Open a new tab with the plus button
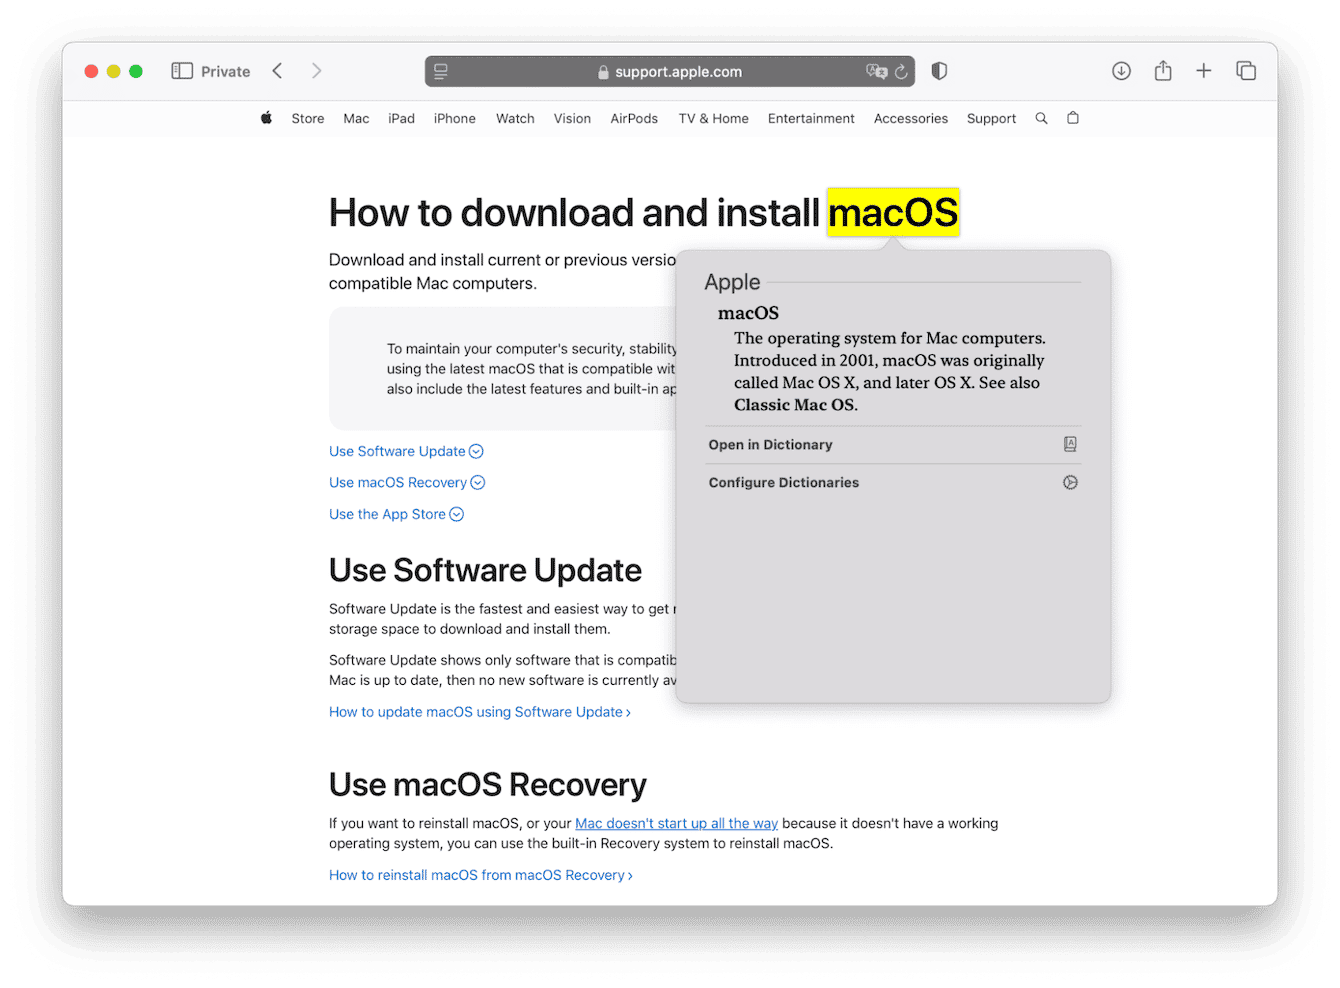The width and height of the screenshot is (1340, 988). [1204, 71]
